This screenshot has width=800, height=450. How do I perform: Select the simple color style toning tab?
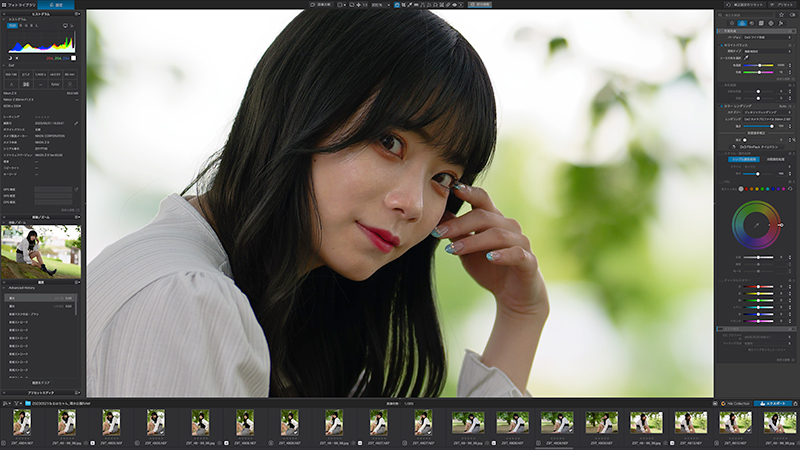pyautogui.click(x=744, y=159)
